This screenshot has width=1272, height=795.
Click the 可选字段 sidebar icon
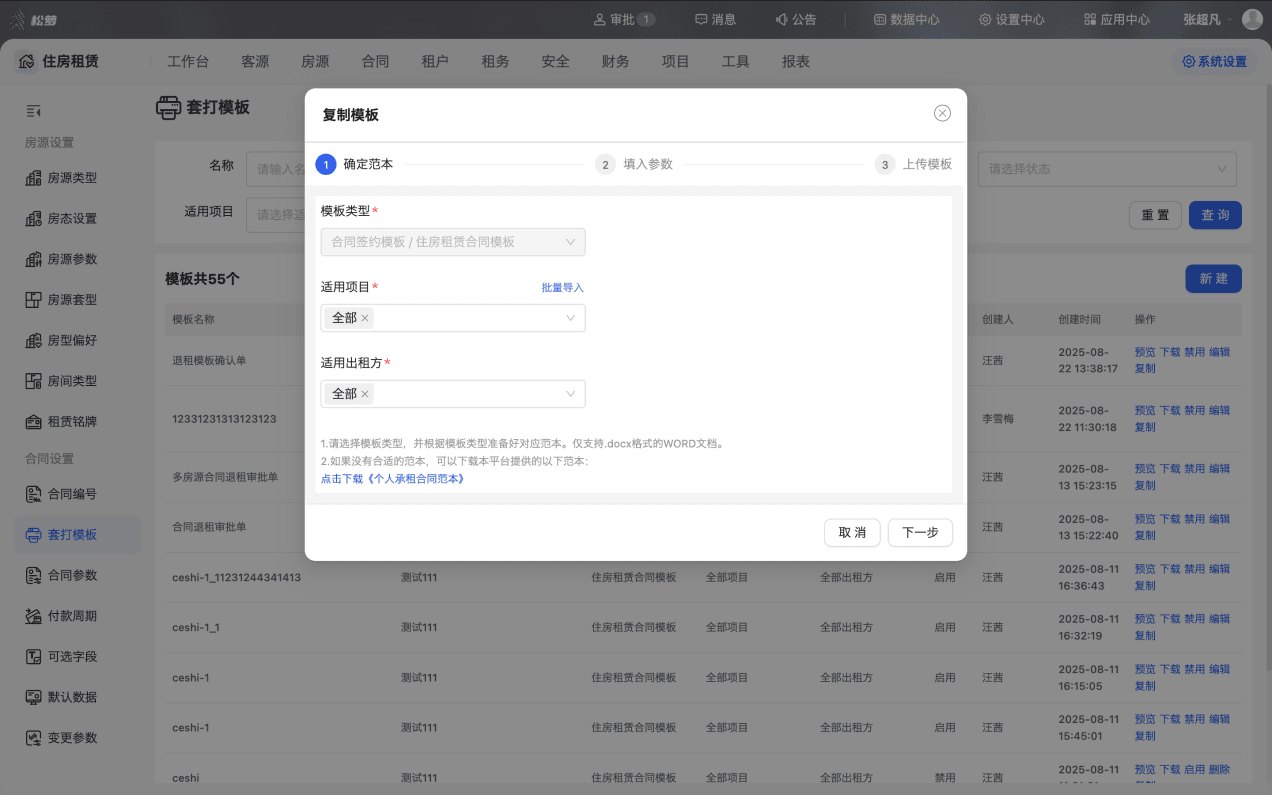33,657
